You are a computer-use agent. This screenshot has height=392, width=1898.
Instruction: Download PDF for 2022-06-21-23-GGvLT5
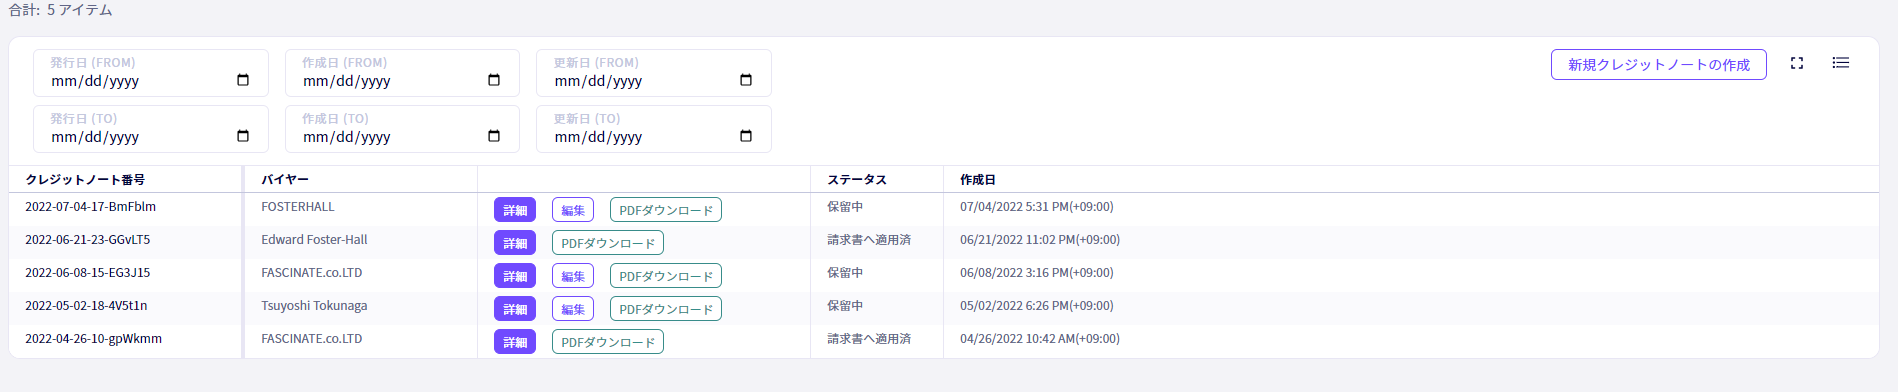[608, 243]
